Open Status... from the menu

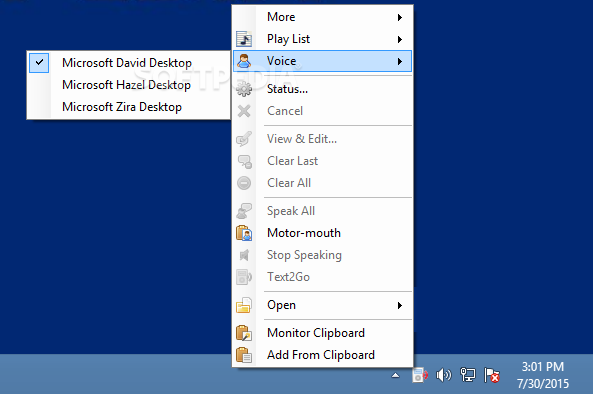[x=323, y=89]
